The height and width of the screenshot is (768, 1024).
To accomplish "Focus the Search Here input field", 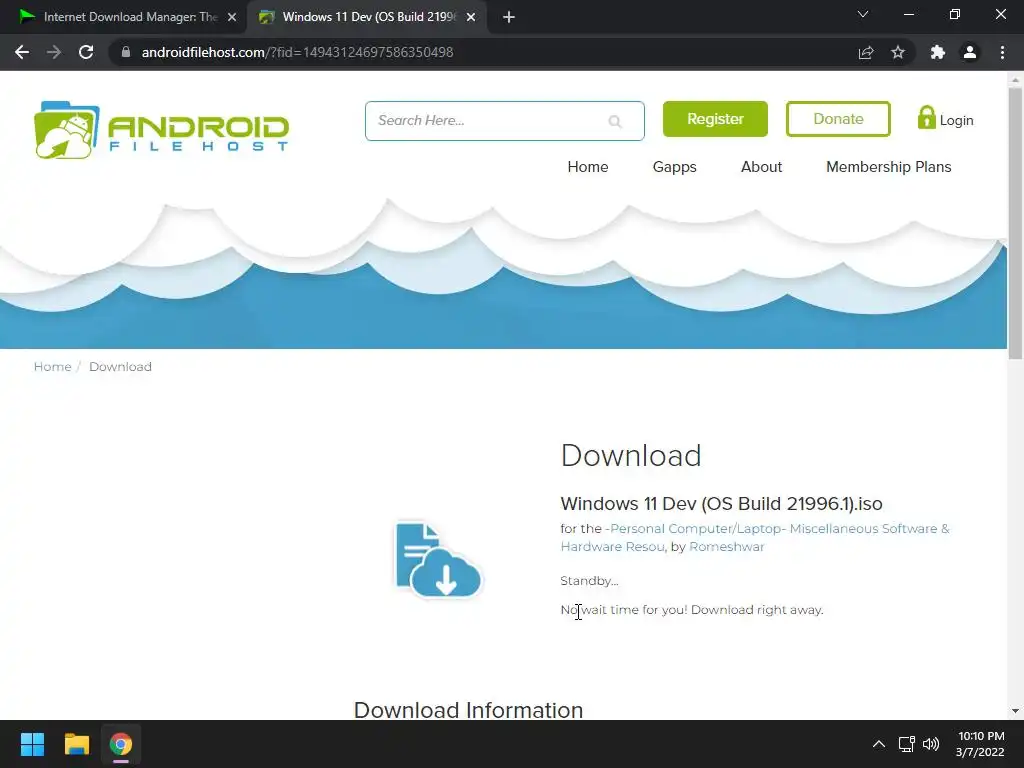I will pyautogui.click(x=504, y=121).
